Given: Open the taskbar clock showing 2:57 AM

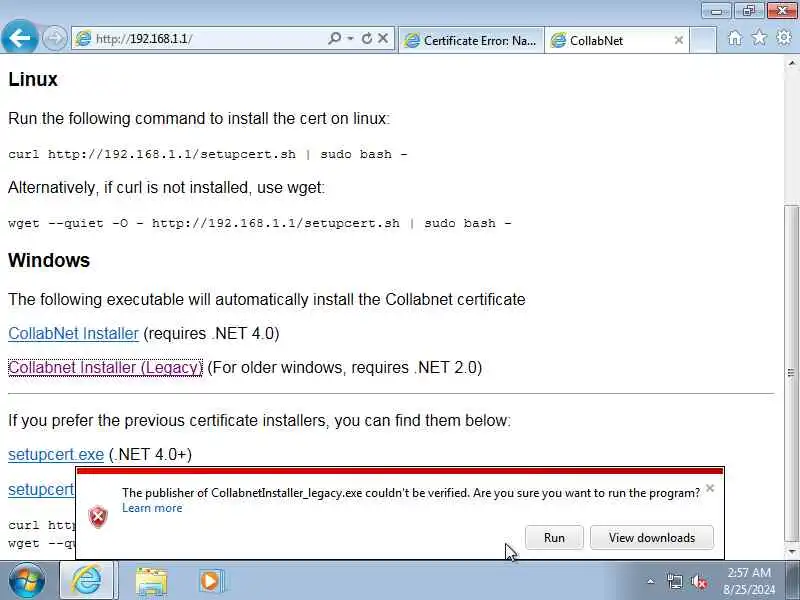Looking at the screenshot, I should pyautogui.click(x=749, y=581).
